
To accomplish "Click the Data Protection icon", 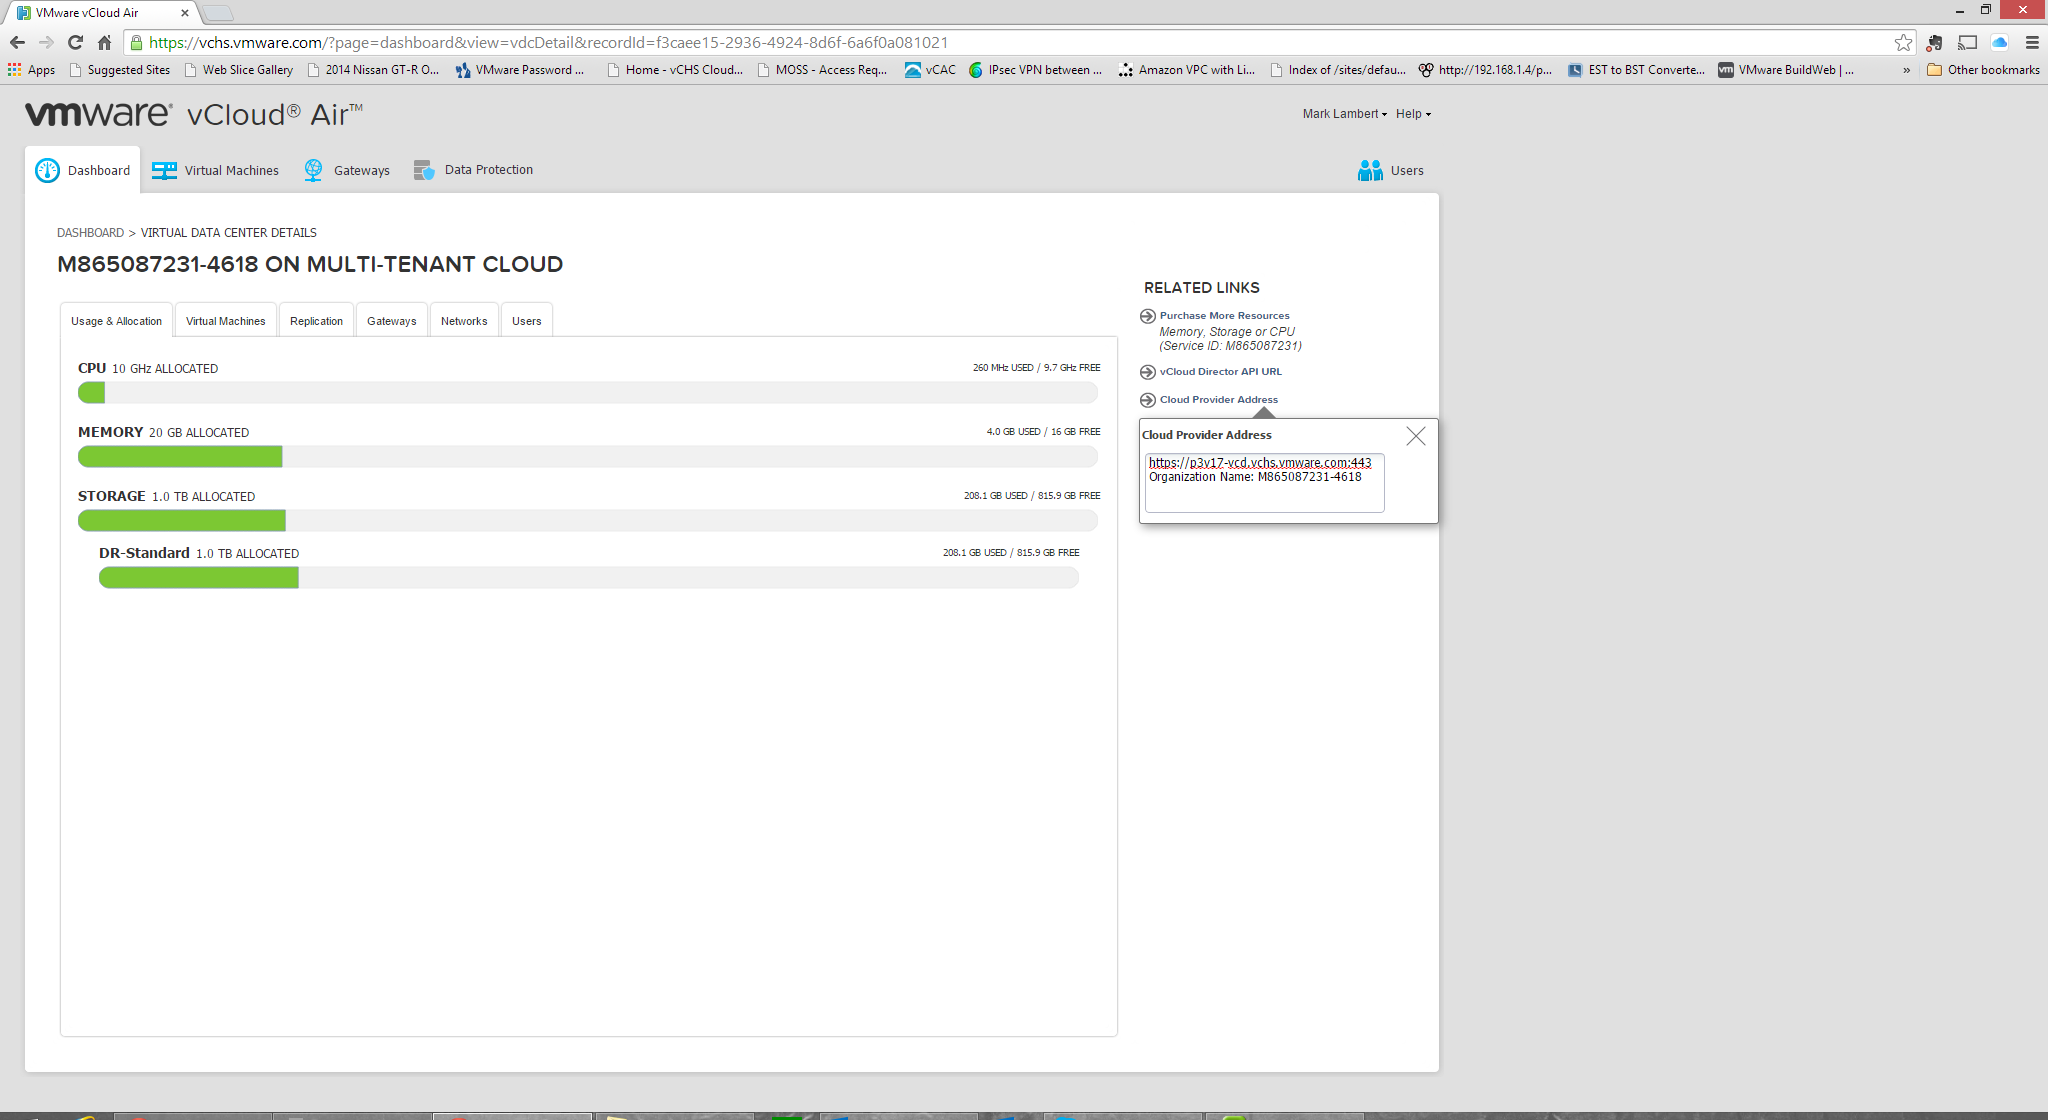I will (x=424, y=170).
